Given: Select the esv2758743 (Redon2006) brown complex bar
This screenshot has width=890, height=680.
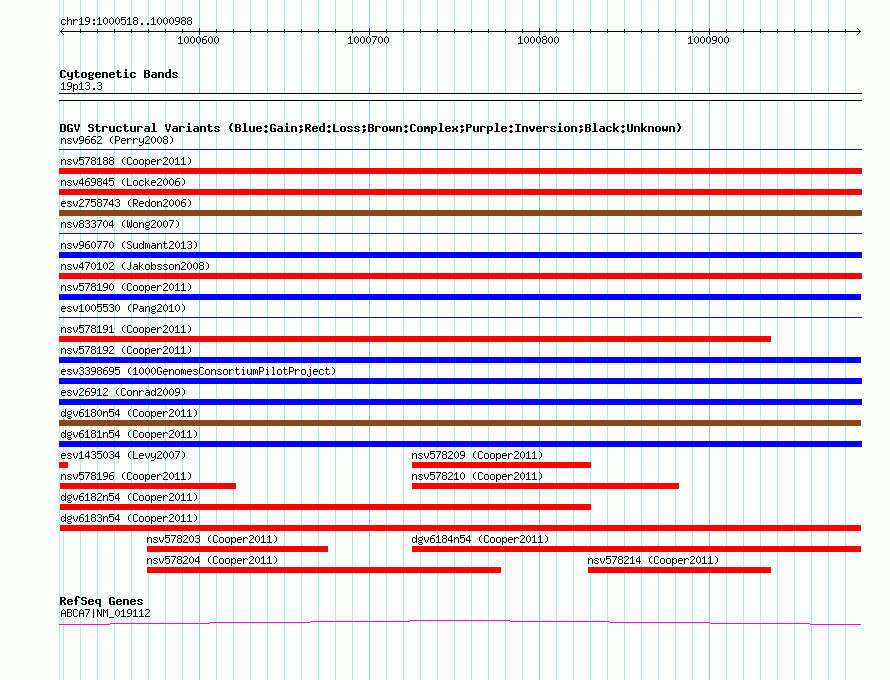Looking at the screenshot, I should click(x=460, y=213).
